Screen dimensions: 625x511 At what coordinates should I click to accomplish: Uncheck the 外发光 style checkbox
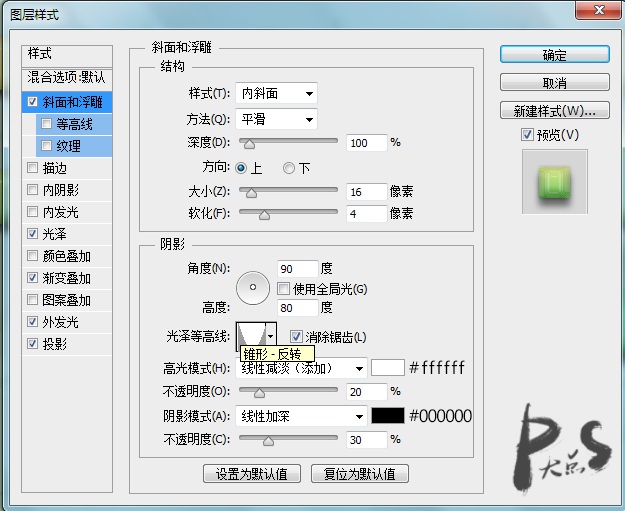point(32,321)
